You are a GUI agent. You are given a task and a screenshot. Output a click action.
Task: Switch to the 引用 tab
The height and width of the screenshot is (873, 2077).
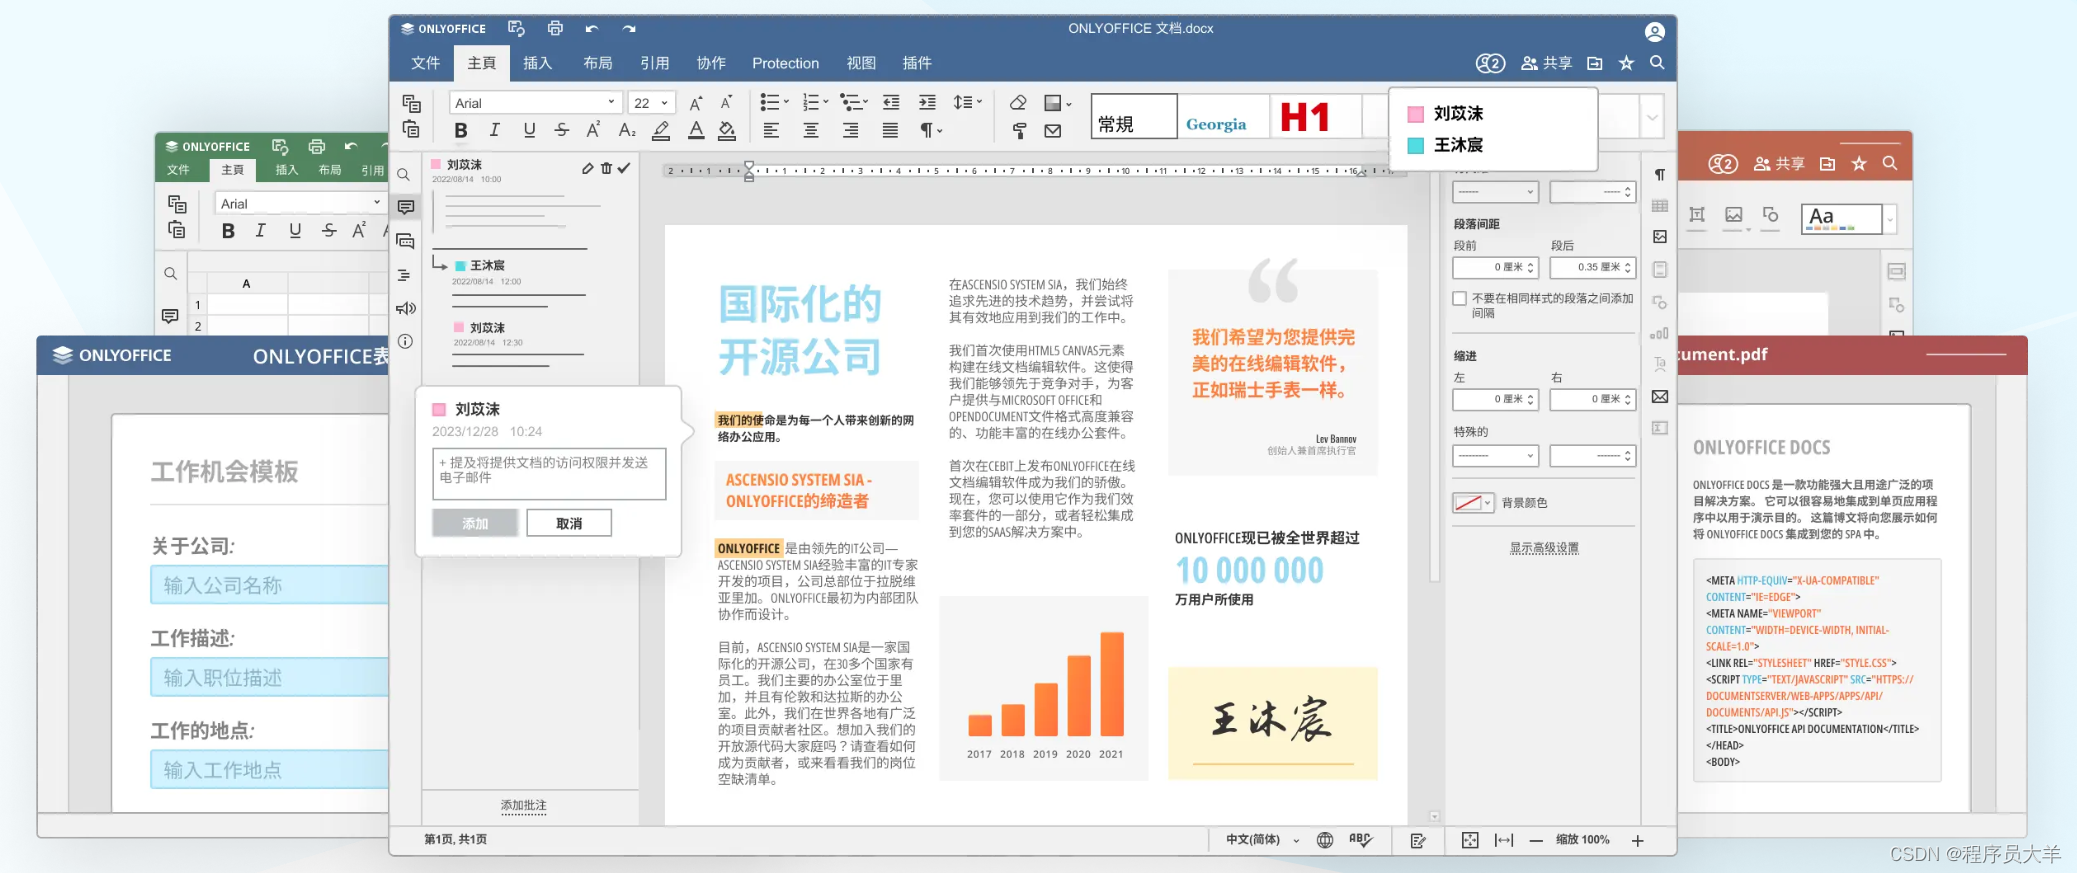coord(655,63)
